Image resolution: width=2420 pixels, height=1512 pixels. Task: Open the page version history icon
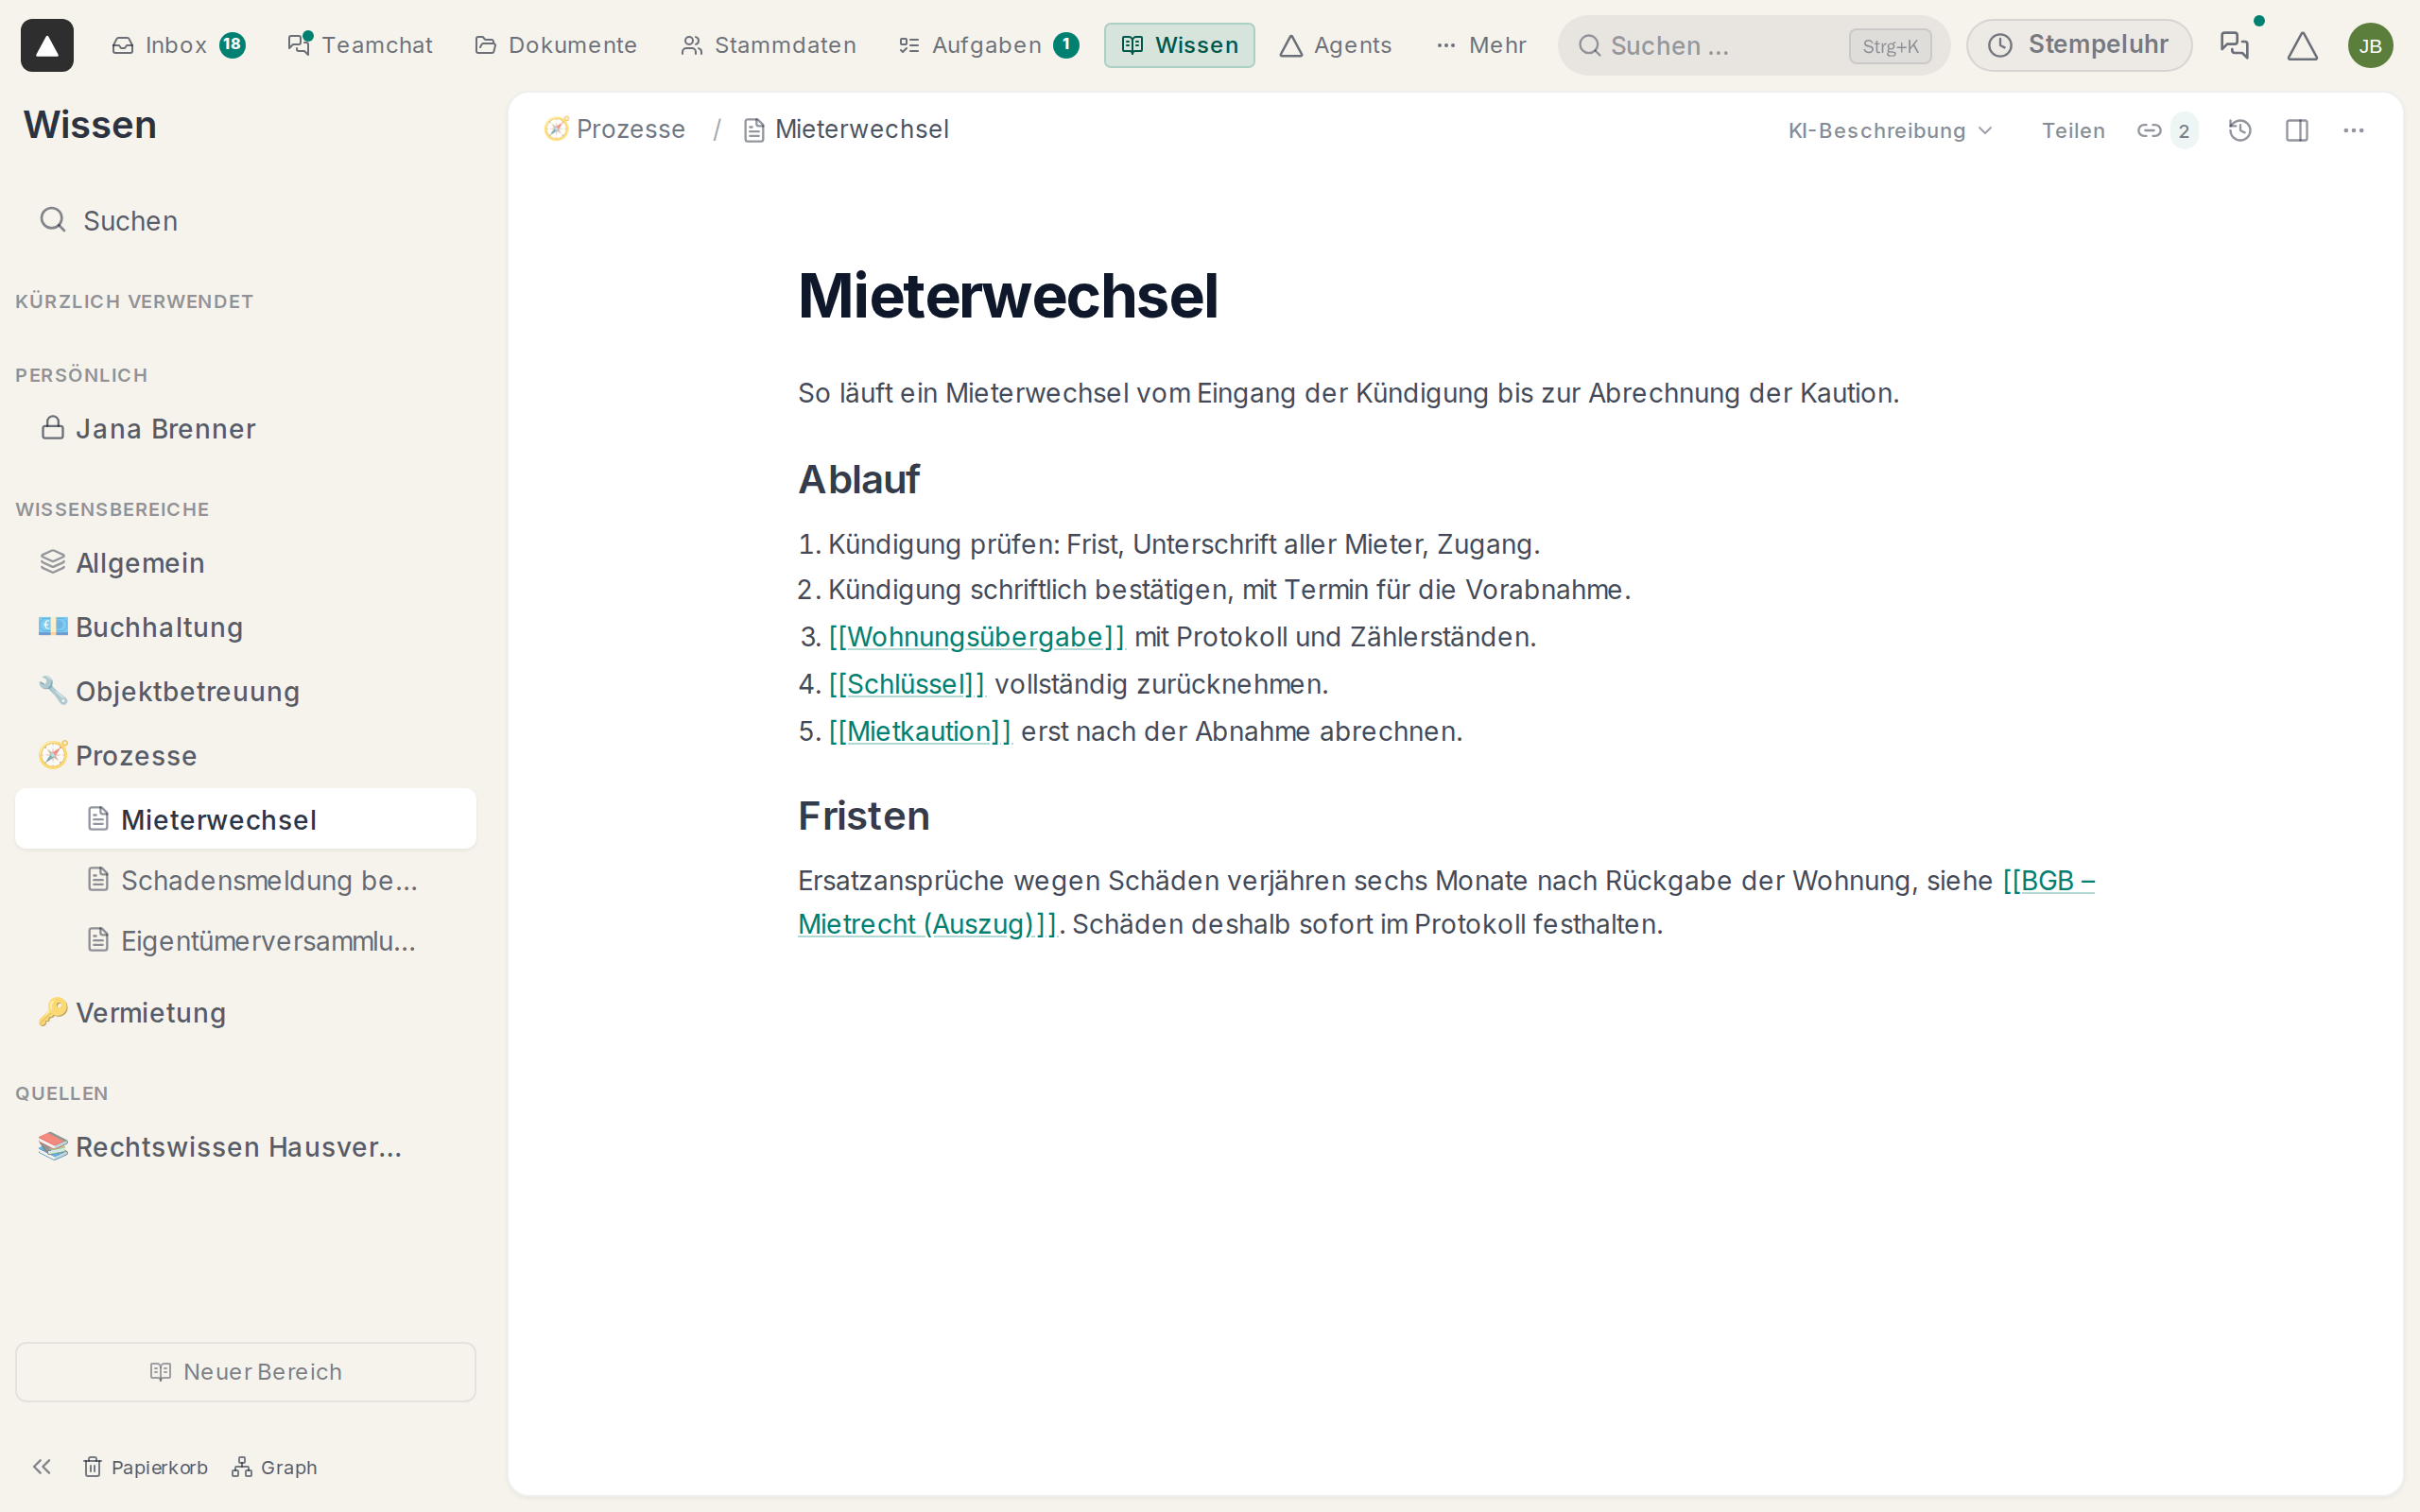click(x=2240, y=130)
